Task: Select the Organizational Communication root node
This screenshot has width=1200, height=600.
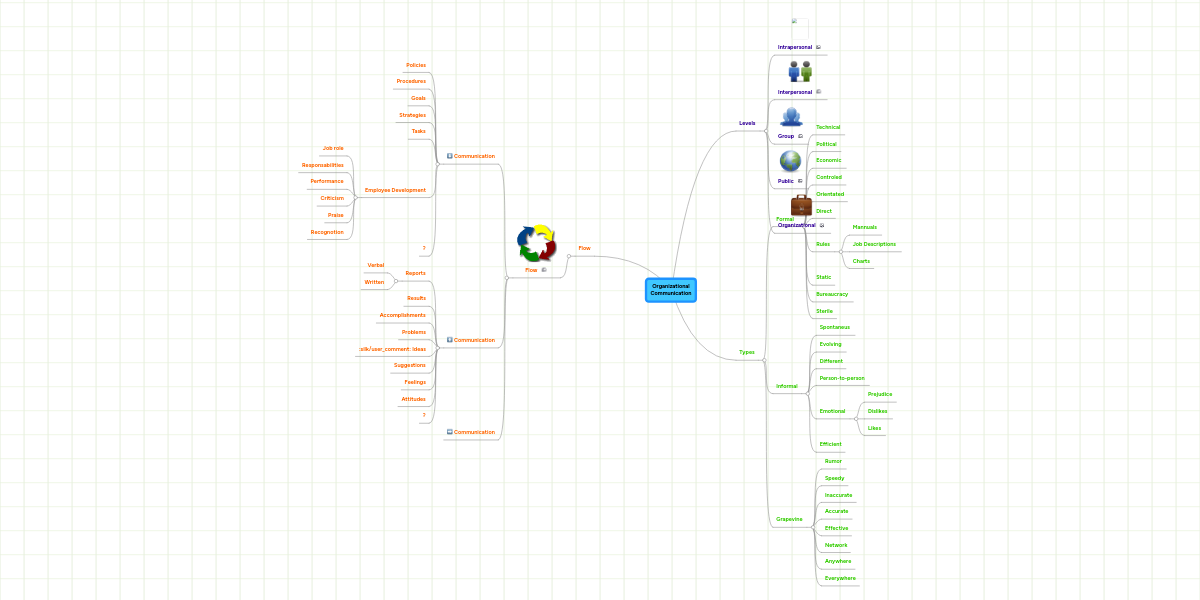Action: pyautogui.click(x=671, y=289)
